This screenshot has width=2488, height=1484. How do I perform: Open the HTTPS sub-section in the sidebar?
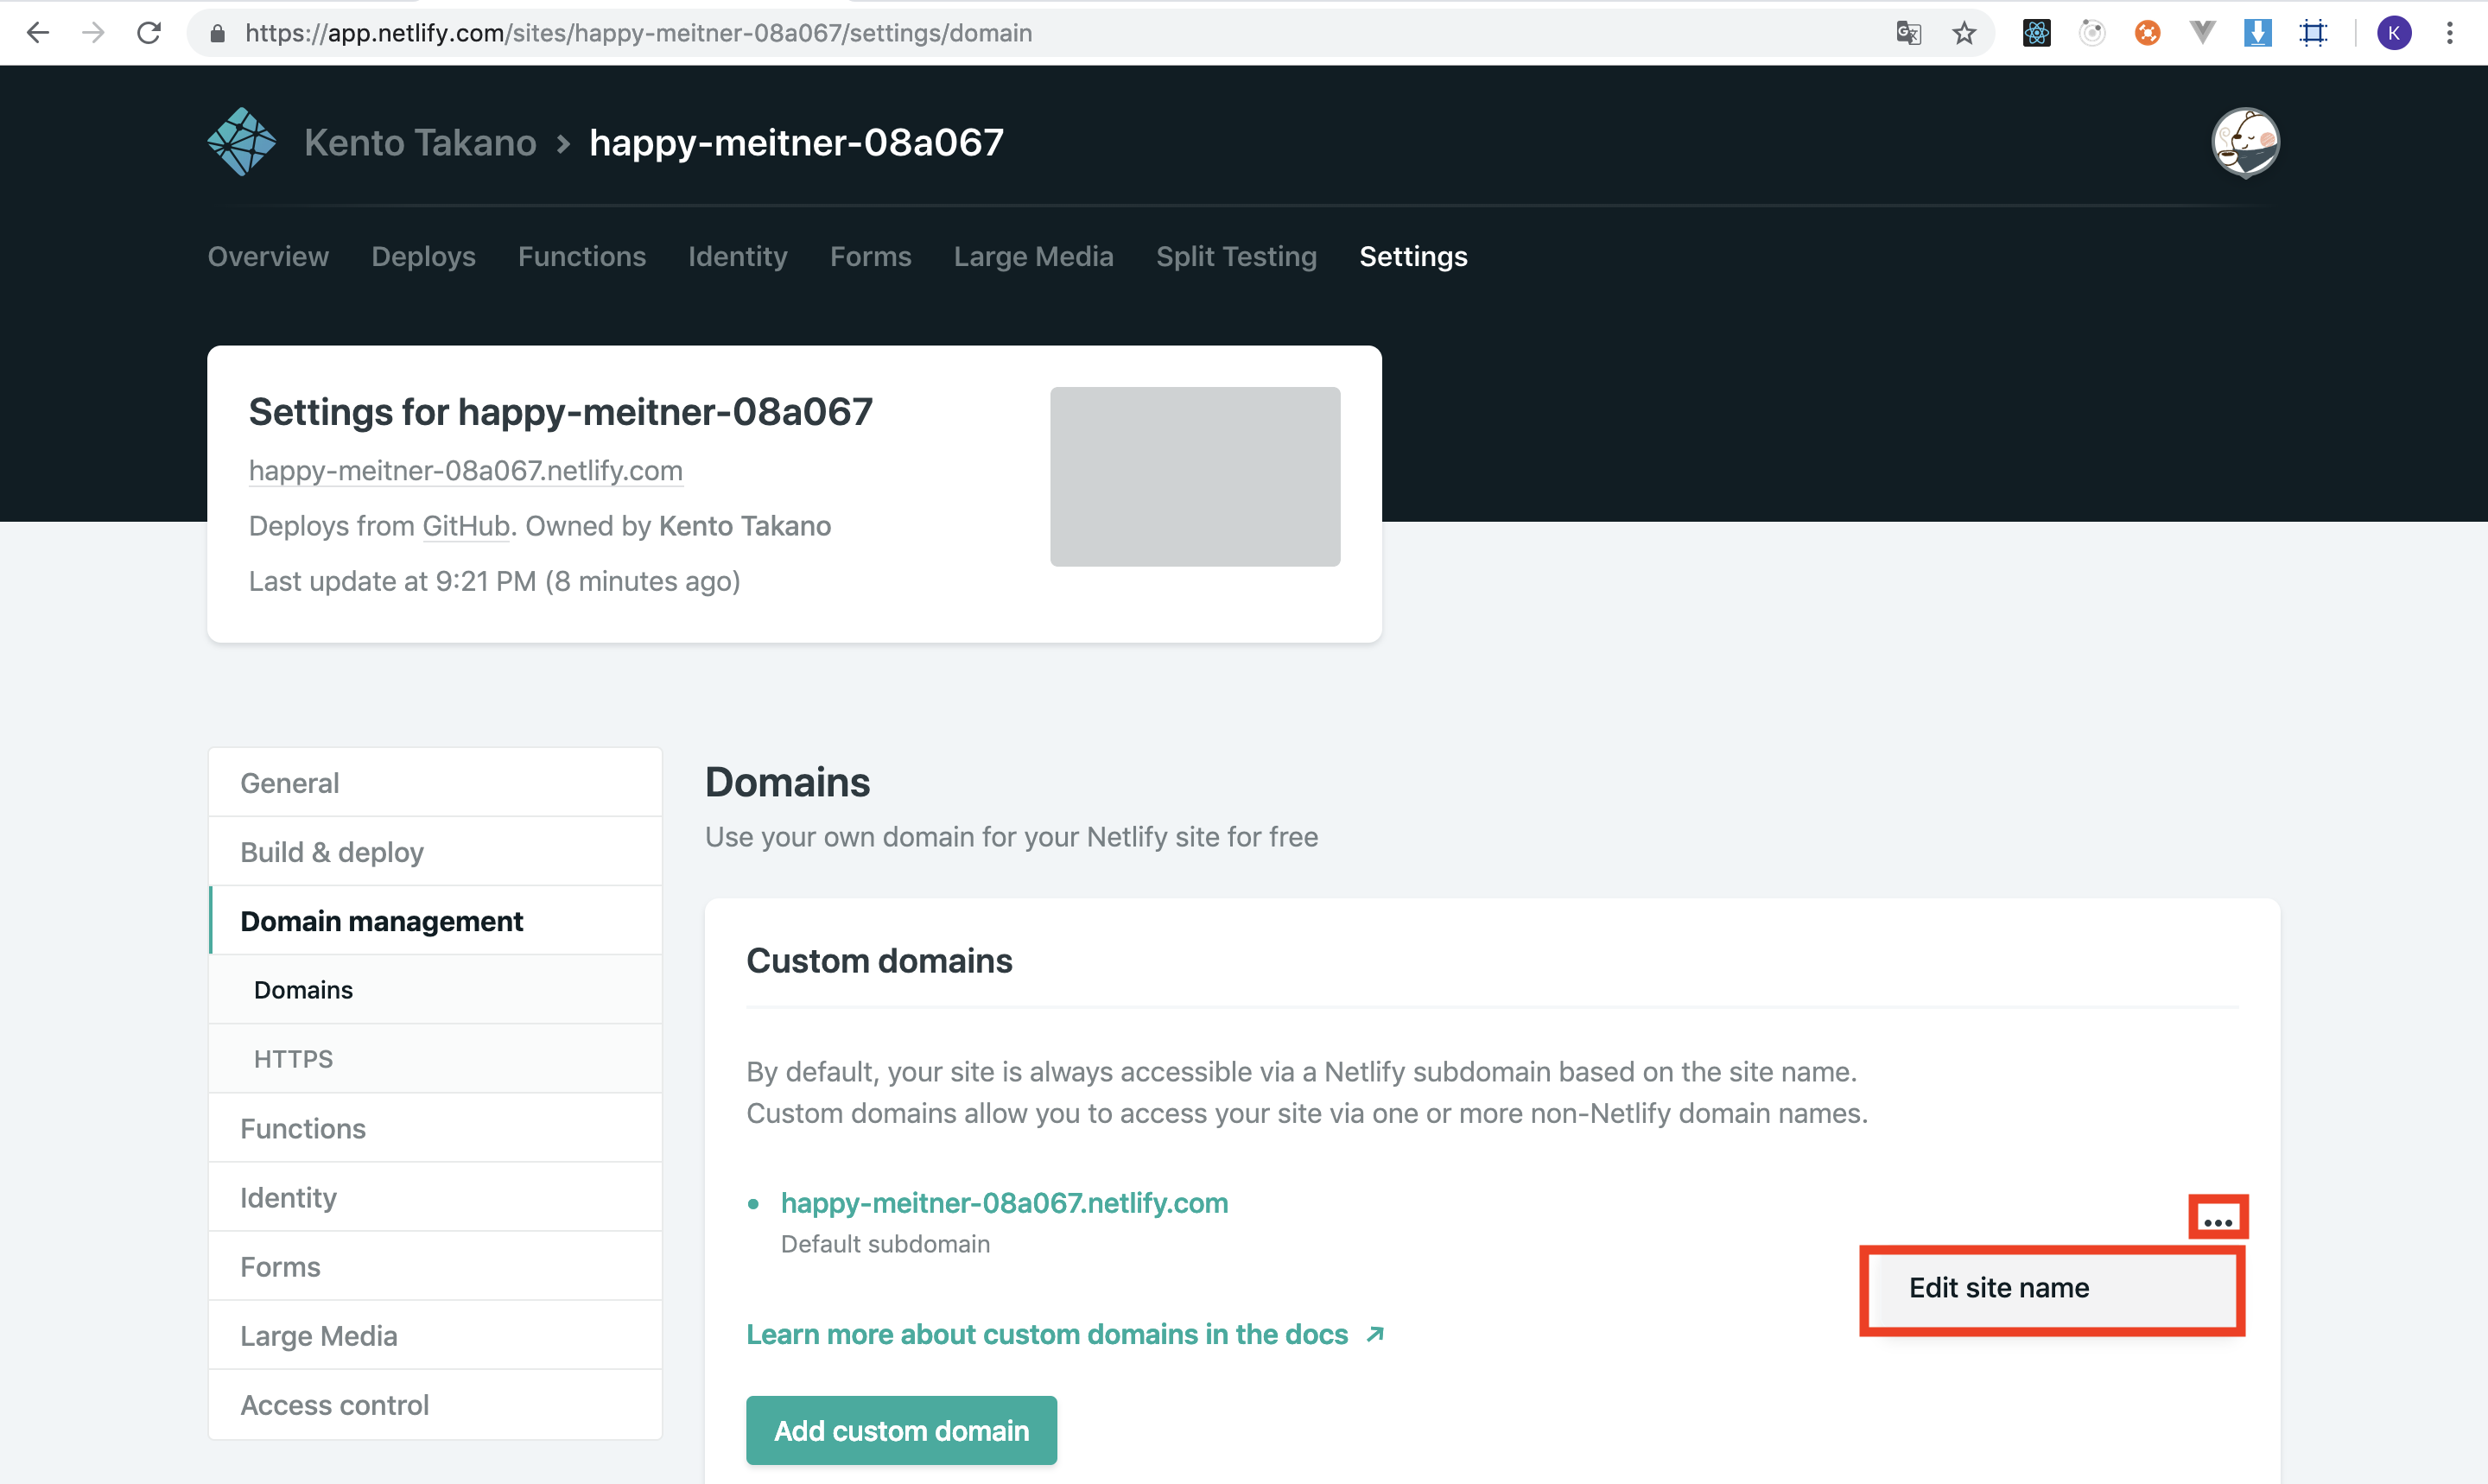tap(293, 1059)
